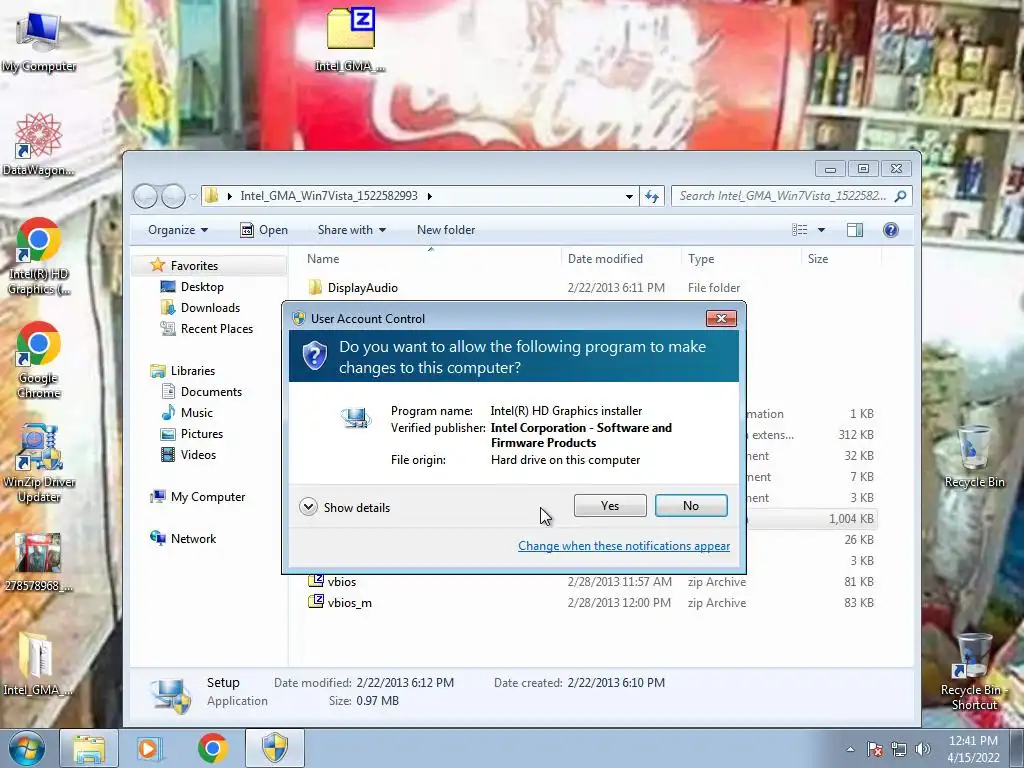Click Yes in the User Account Control dialog

pos(610,505)
